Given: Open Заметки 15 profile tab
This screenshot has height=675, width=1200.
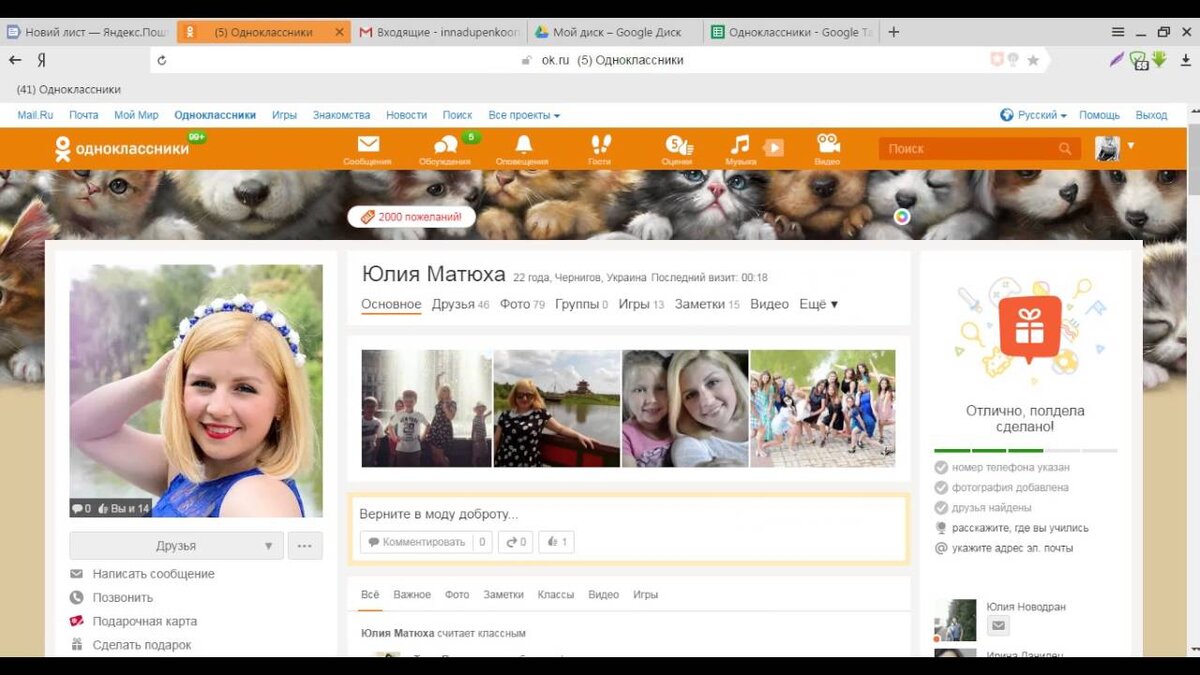Looking at the screenshot, I should click(707, 304).
